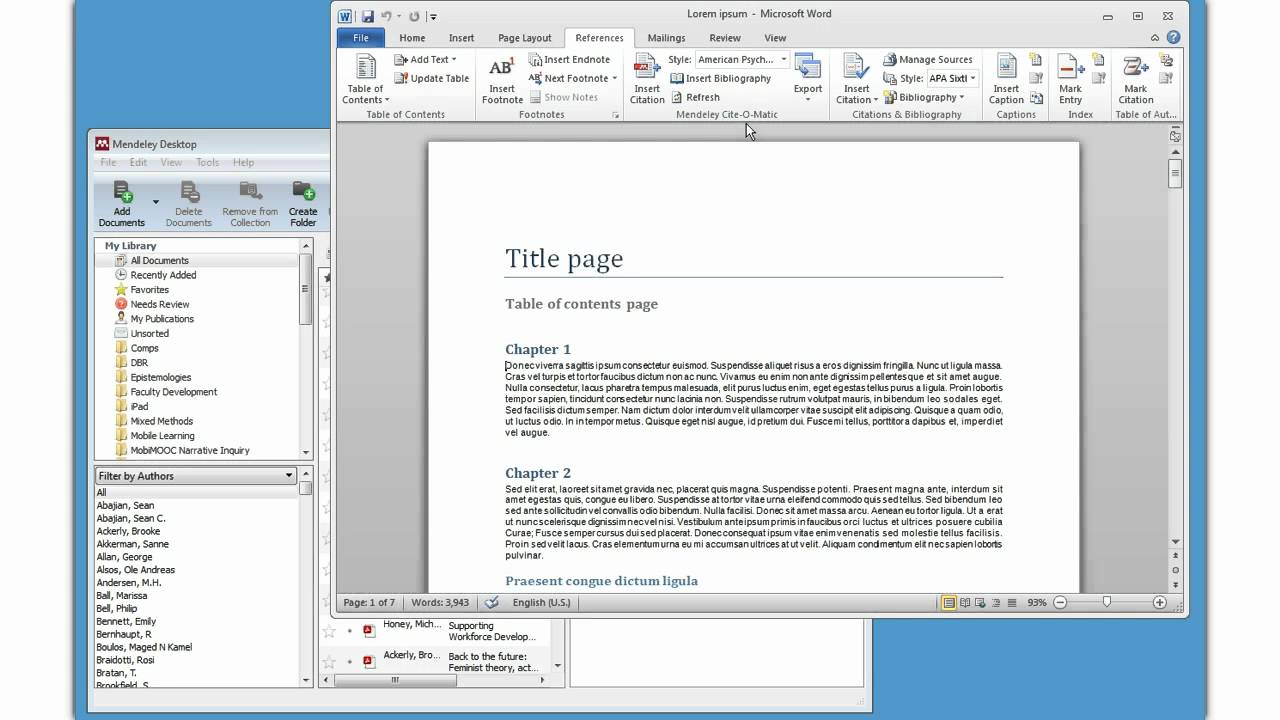Click Words: 3,943 in status bar
This screenshot has width=1280, height=720.
pos(440,603)
